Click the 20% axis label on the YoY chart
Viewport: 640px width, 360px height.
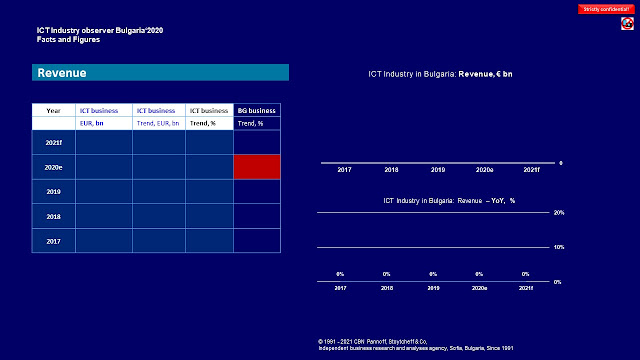[x=559, y=213]
